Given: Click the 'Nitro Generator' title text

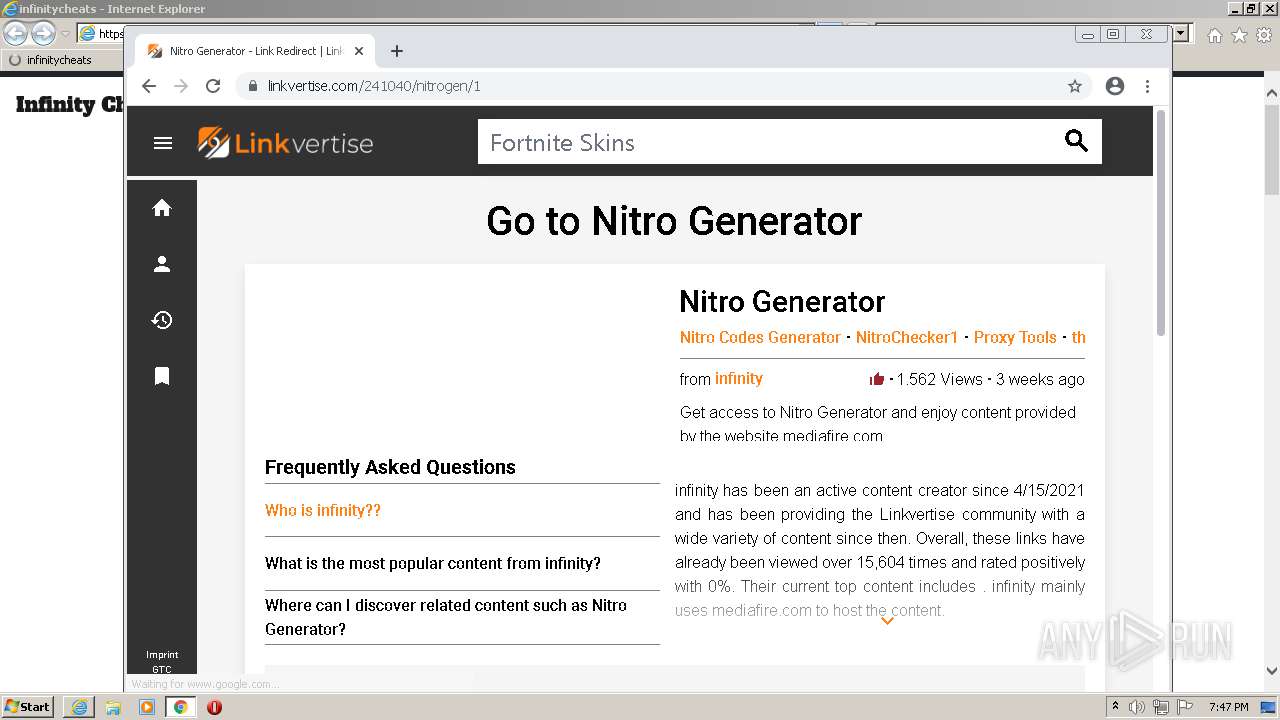Looking at the screenshot, I should tap(782, 301).
